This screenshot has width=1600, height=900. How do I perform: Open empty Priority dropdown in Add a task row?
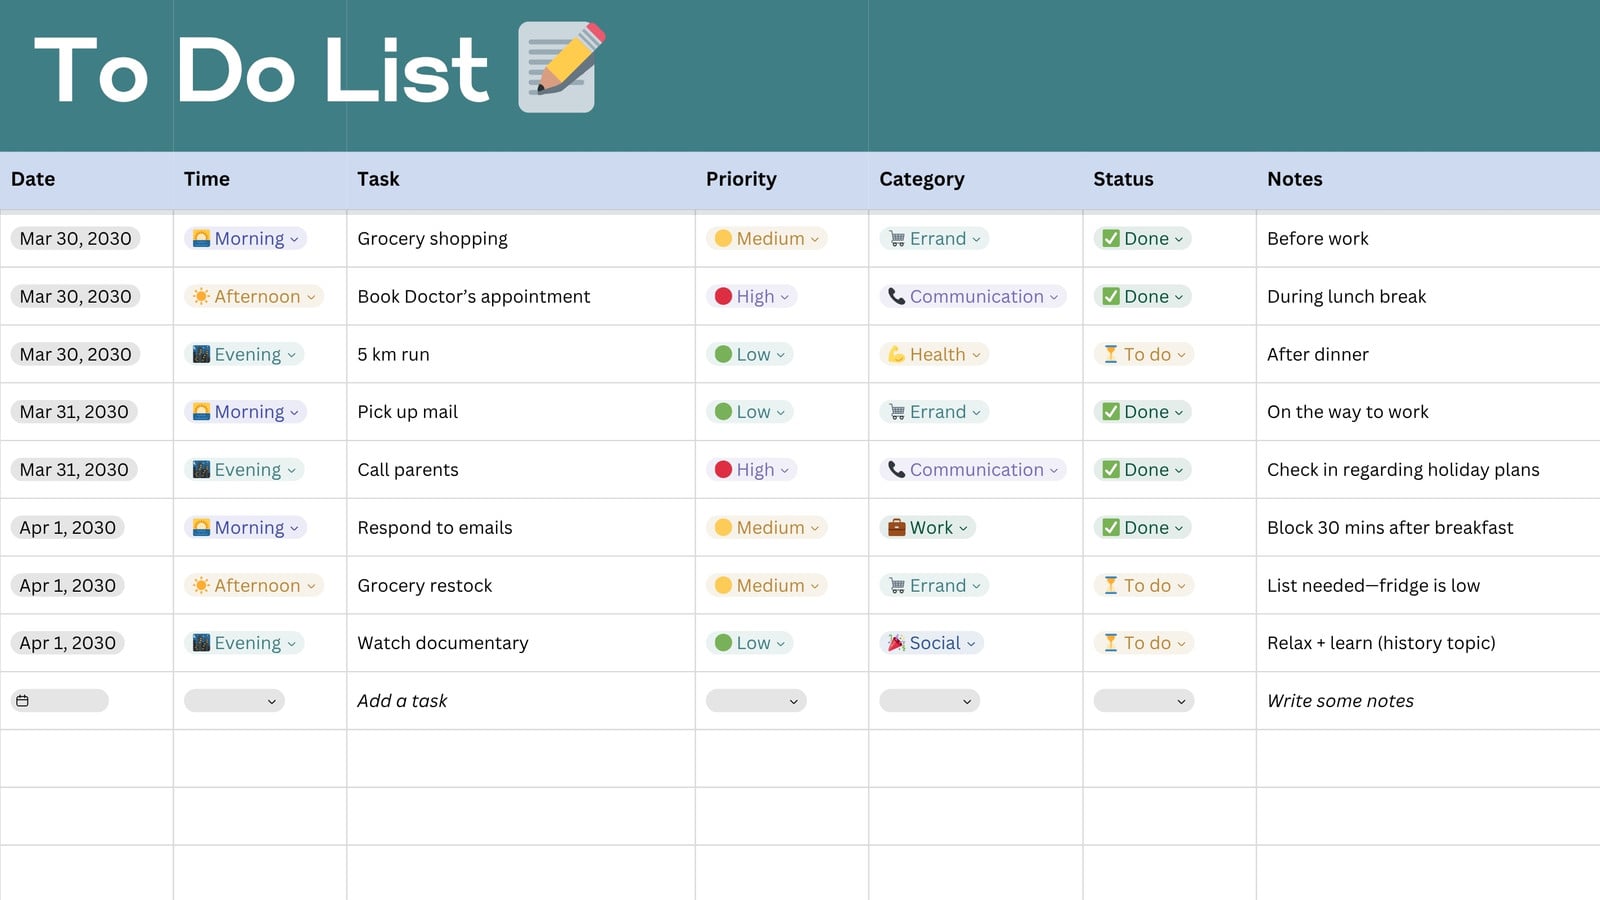tap(756, 701)
